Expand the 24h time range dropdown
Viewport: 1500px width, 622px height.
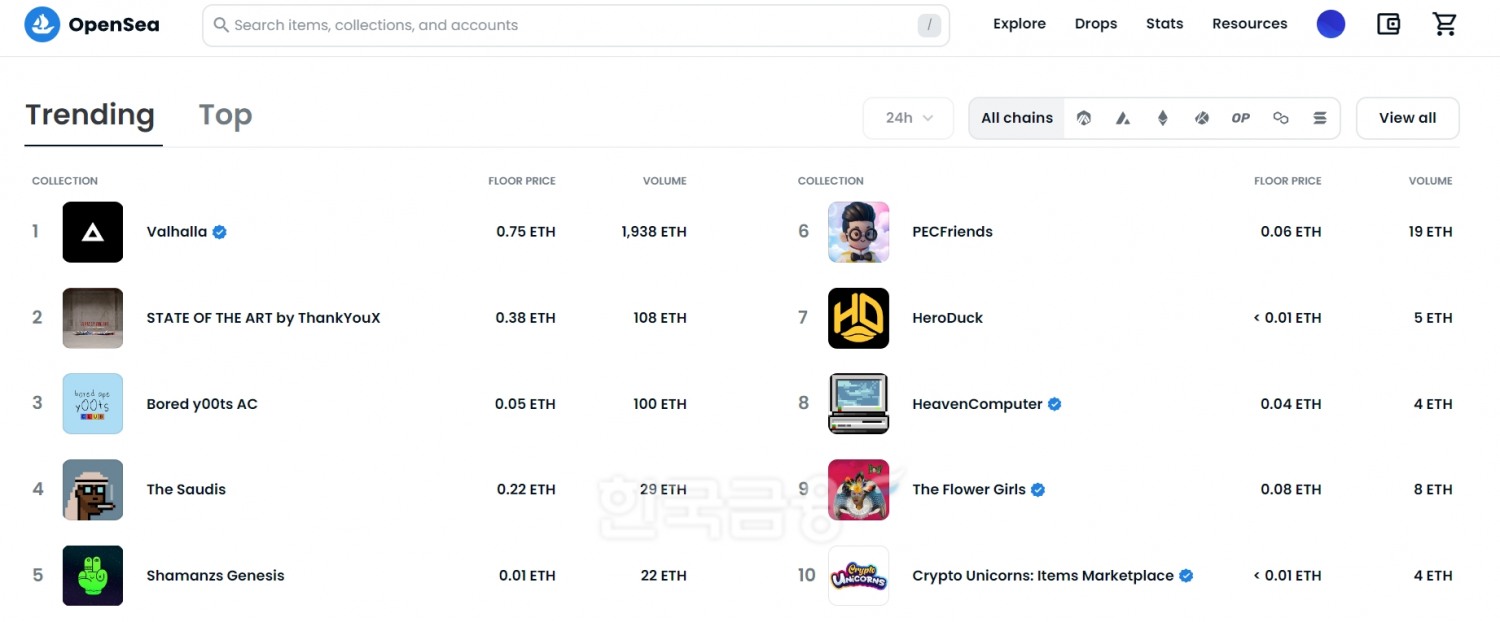pos(908,118)
